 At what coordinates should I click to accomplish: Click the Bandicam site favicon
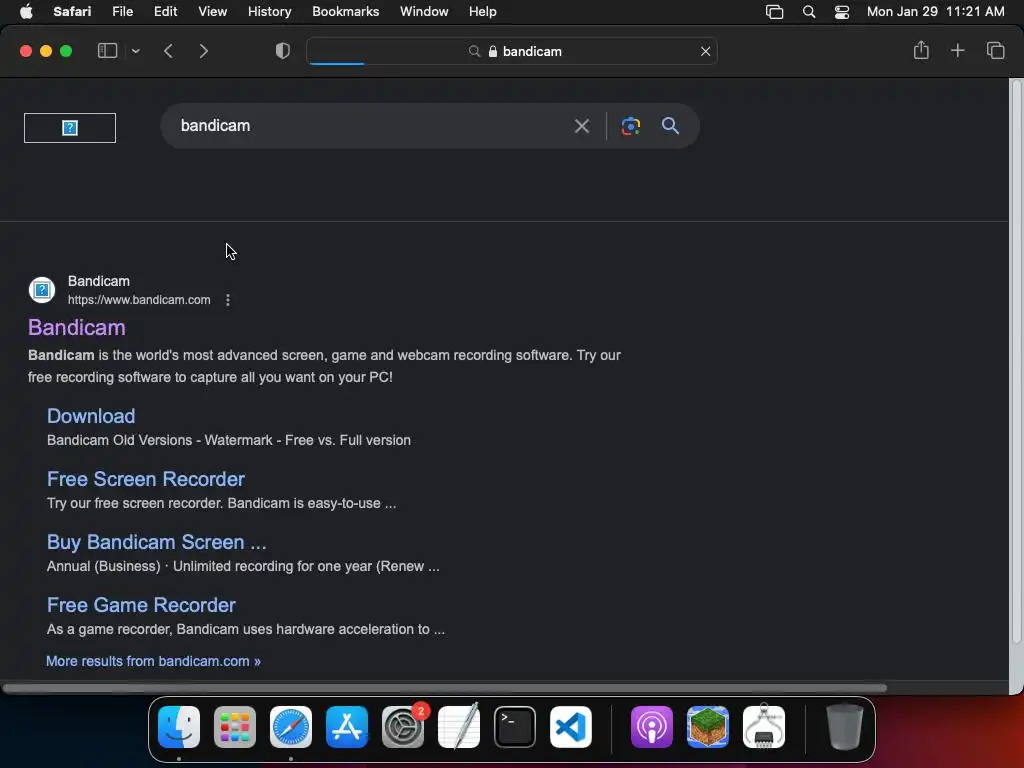pos(42,290)
